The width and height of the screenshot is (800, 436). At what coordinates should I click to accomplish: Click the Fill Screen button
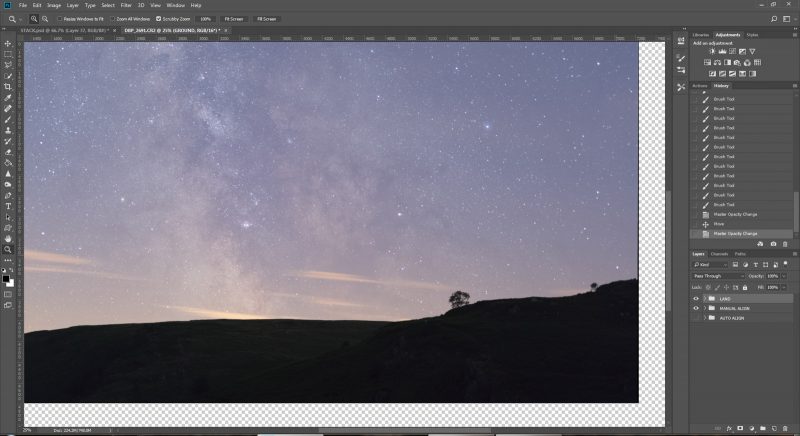266,19
